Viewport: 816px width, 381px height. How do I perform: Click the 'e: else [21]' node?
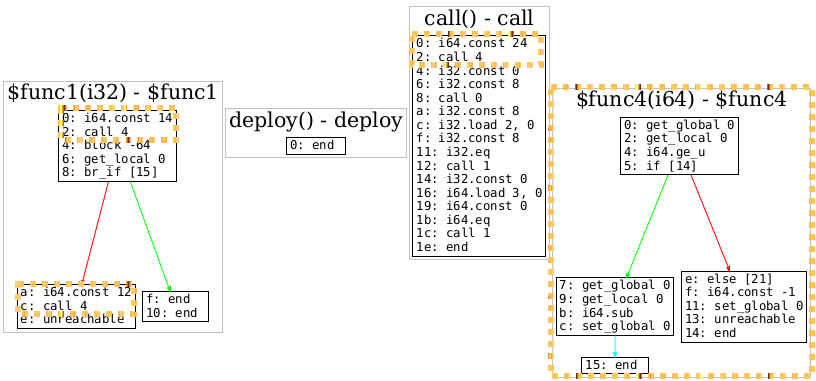tap(744, 307)
